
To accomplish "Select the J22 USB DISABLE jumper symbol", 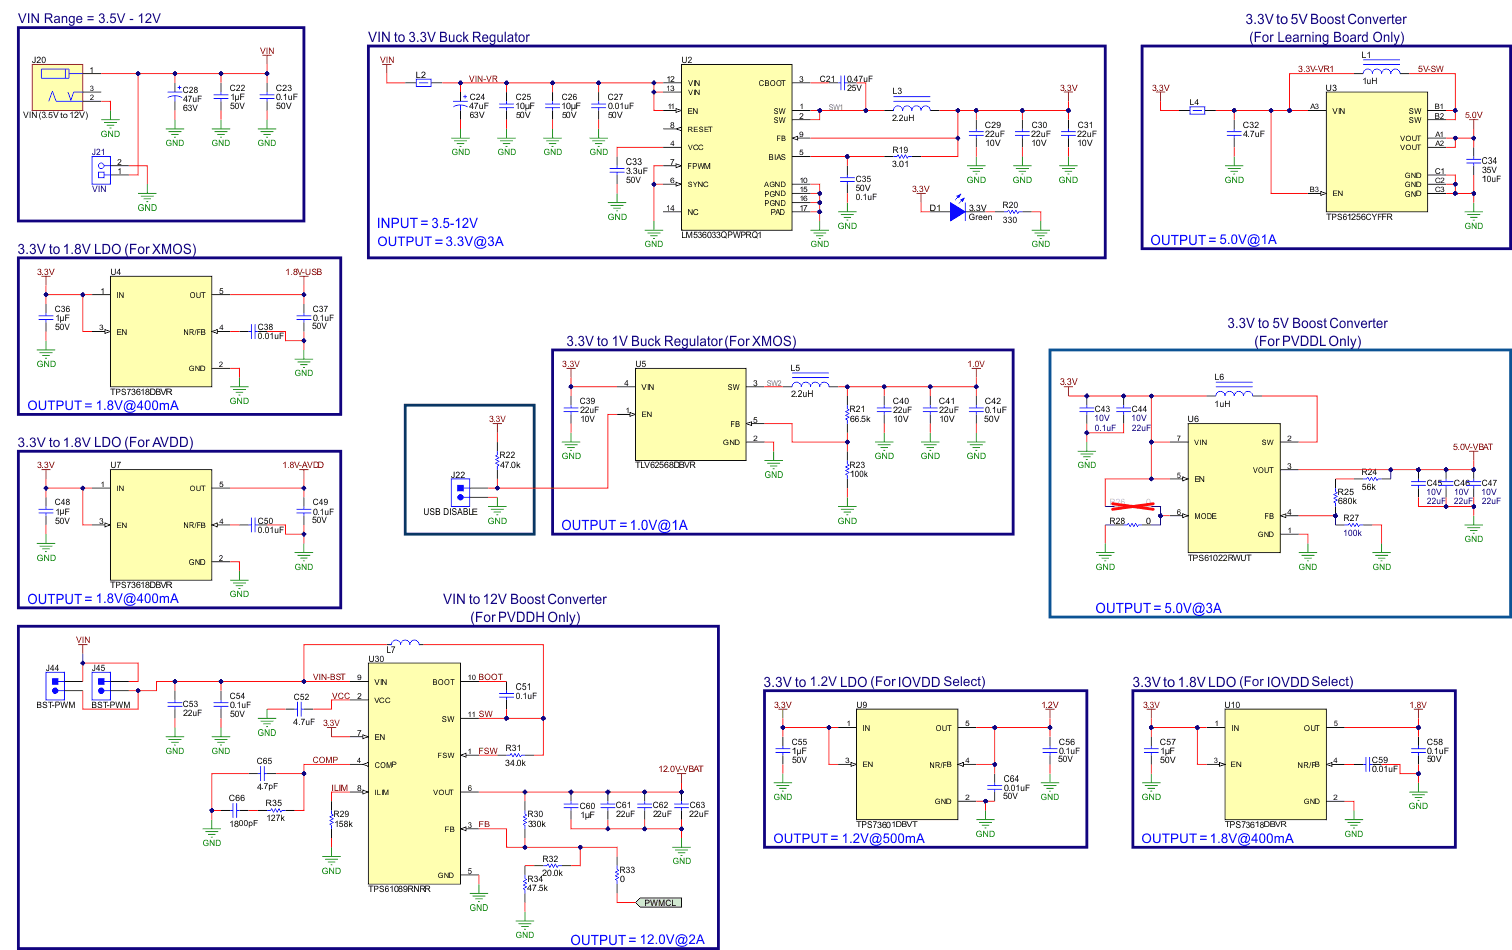I will pos(460,492).
